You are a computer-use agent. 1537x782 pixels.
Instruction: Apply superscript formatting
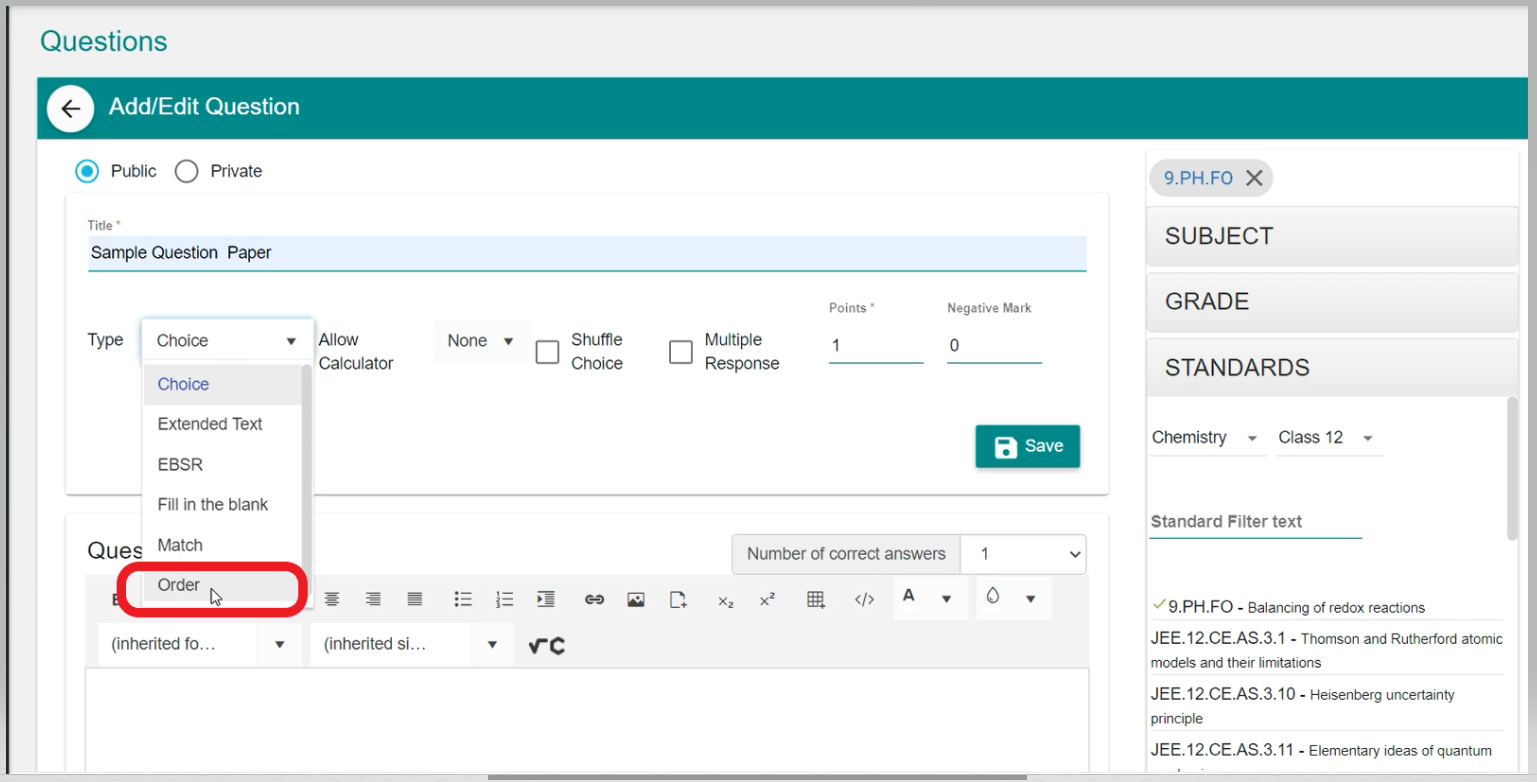point(767,600)
